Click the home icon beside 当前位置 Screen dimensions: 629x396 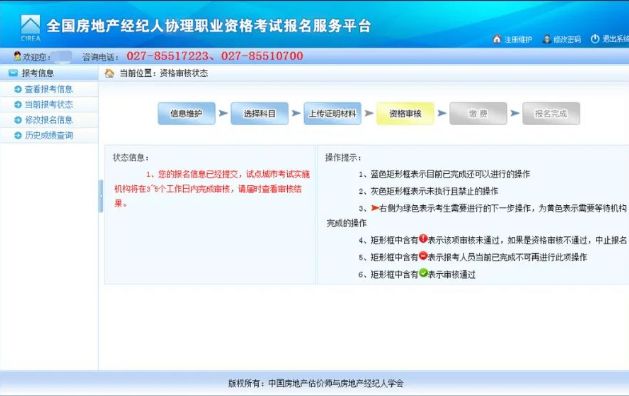coord(109,73)
